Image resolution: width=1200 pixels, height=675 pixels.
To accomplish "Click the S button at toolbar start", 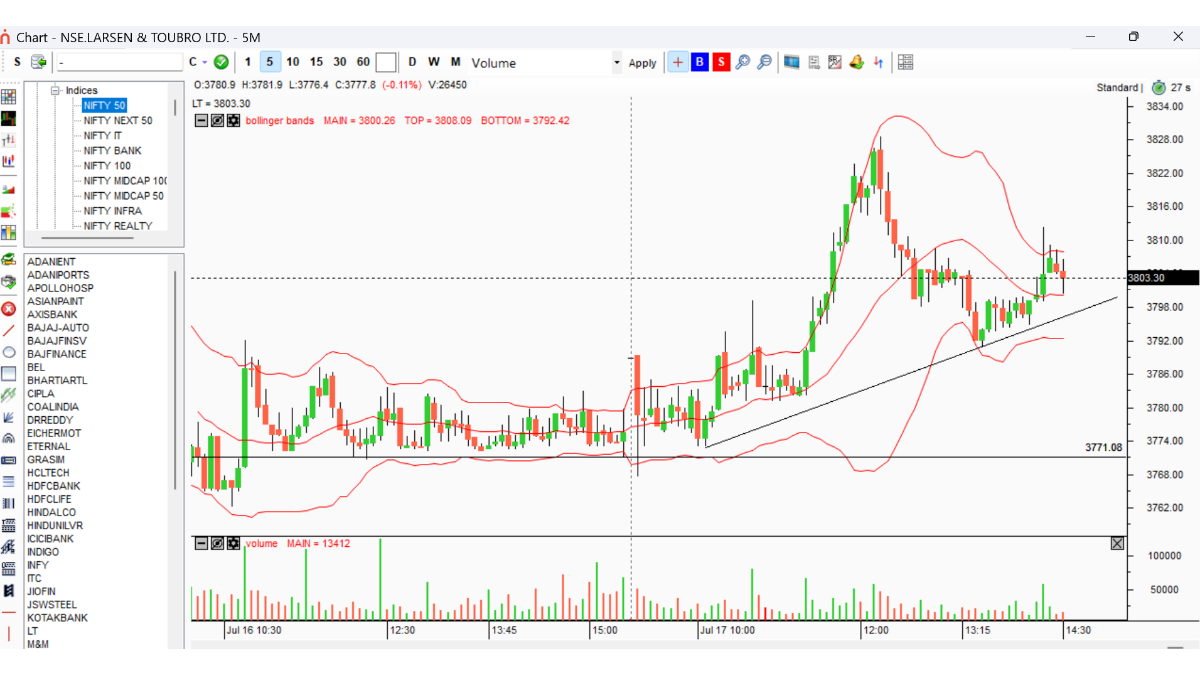I will [x=17, y=62].
